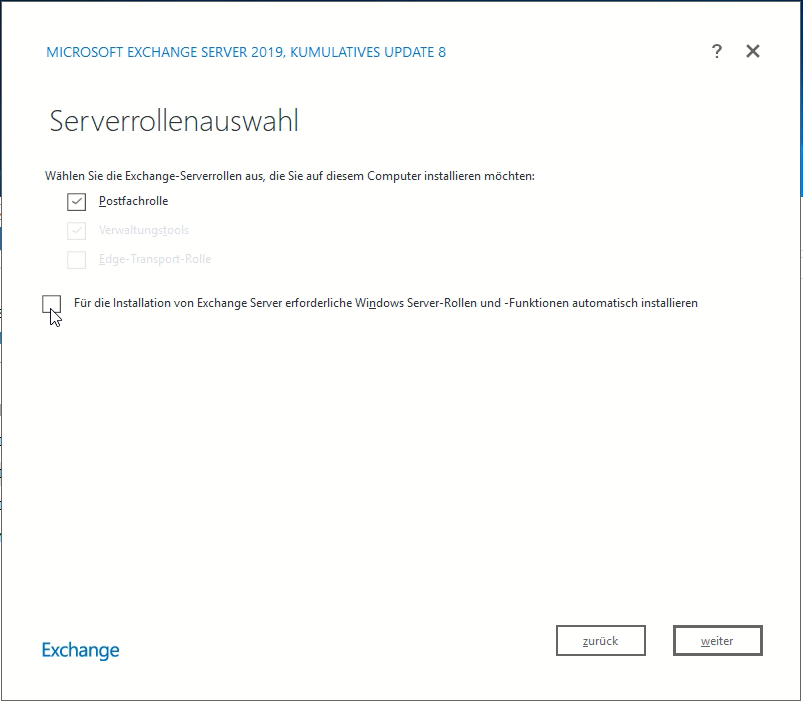Open help with the question mark icon
803x702 pixels.
[x=717, y=52]
